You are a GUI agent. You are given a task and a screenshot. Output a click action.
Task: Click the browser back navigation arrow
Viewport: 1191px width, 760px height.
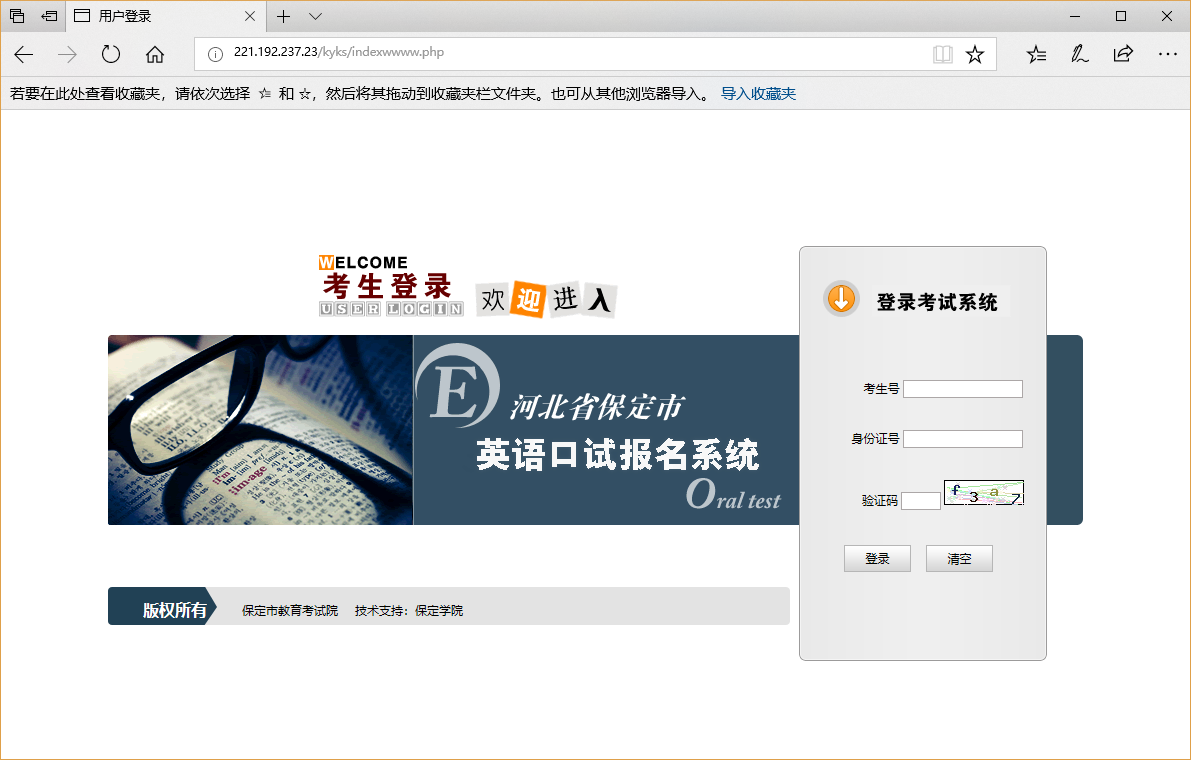point(23,54)
